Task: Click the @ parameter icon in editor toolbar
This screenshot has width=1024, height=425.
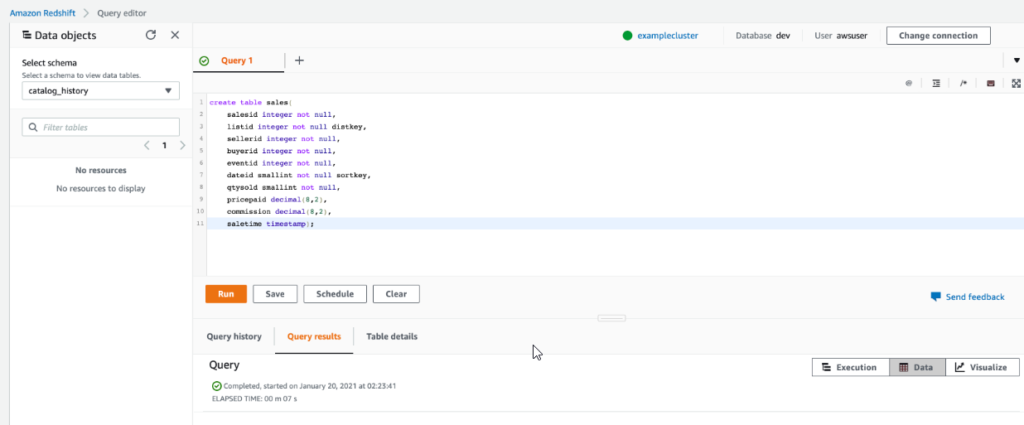Action: point(908,84)
